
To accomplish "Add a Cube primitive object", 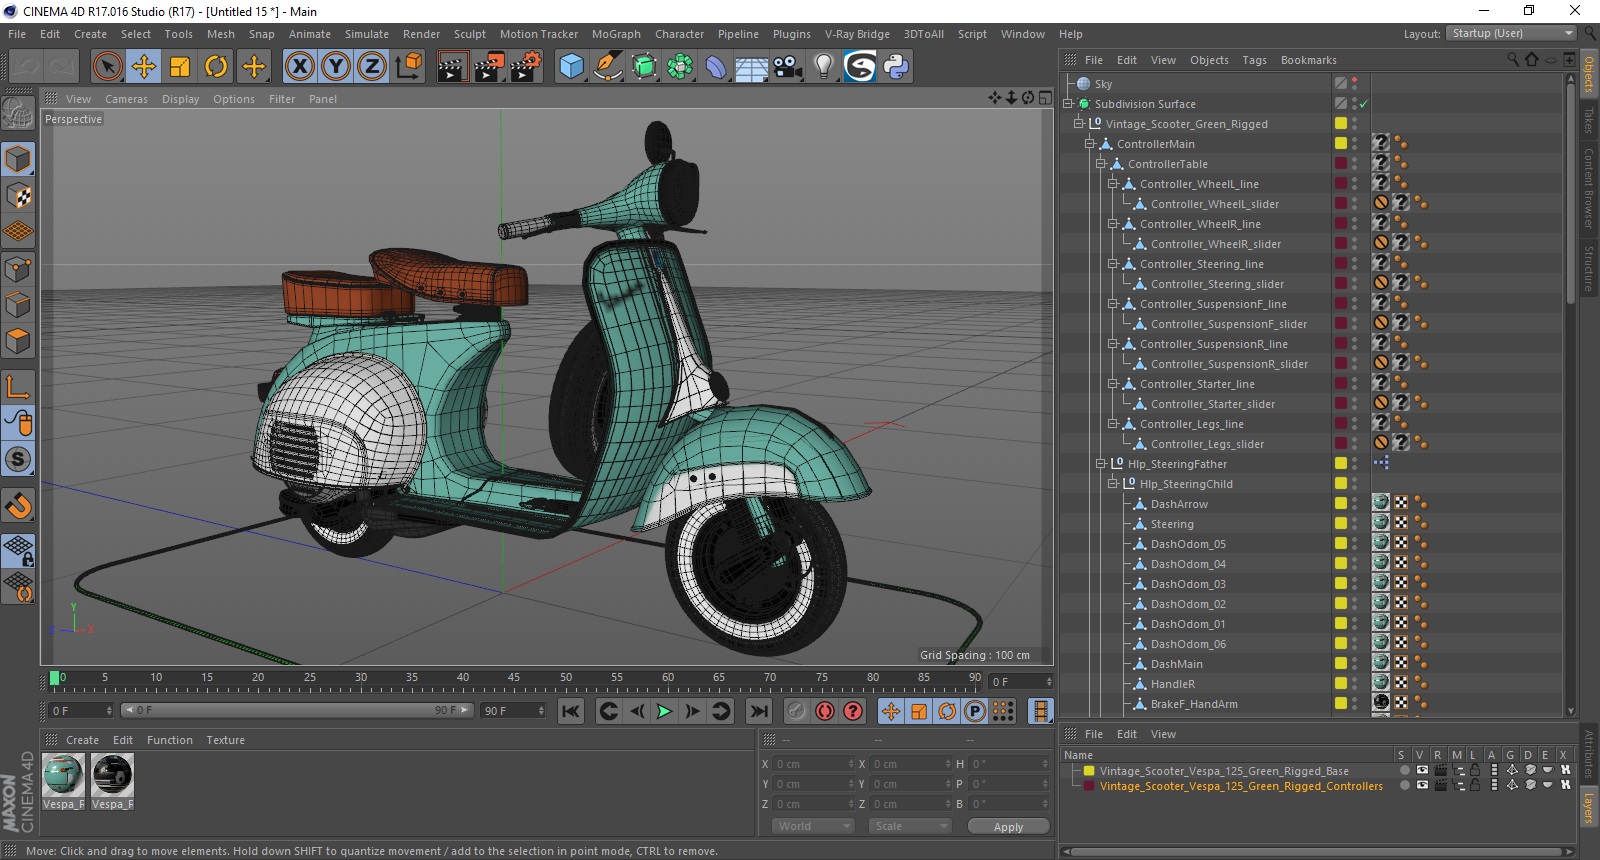I will click(x=571, y=67).
